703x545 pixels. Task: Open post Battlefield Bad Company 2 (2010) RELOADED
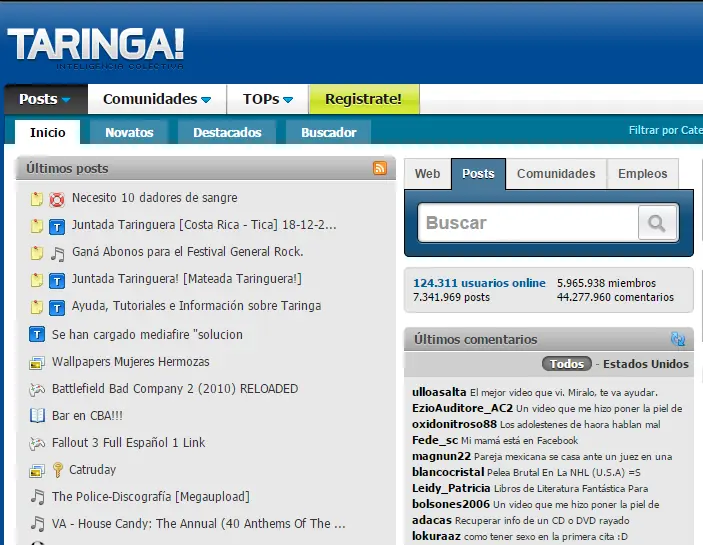175,389
